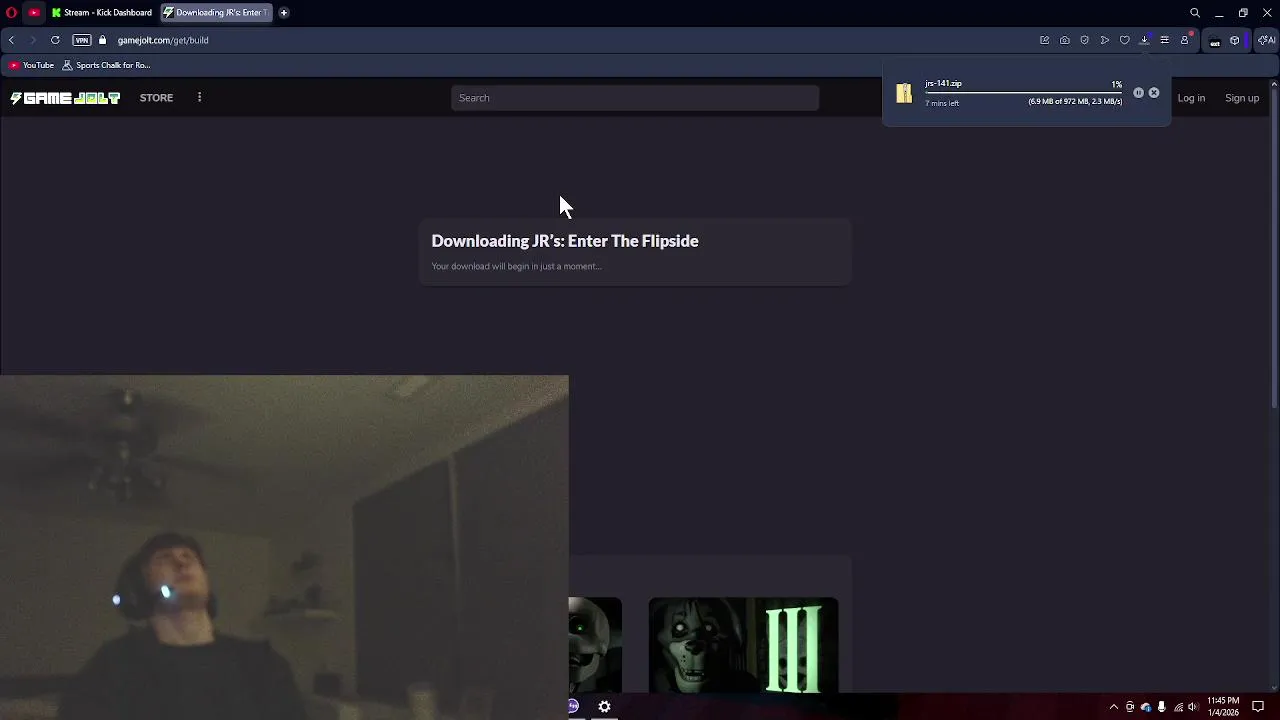This screenshot has height=720, width=1280.
Task: Click the jrs-141.zip file name
Action: [x=943, y=84]
